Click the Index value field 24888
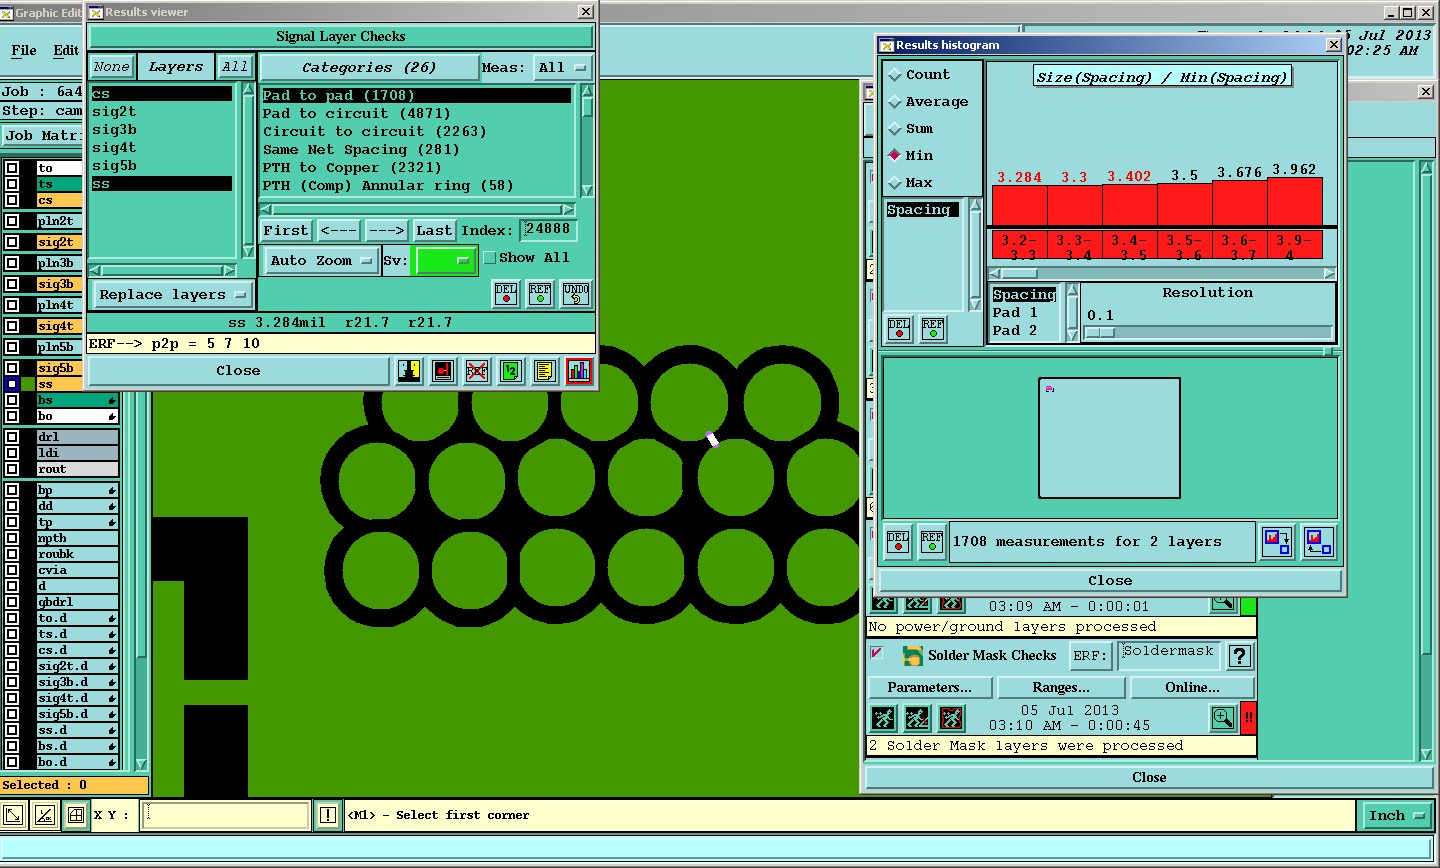1440x868 pixels. 548,229
